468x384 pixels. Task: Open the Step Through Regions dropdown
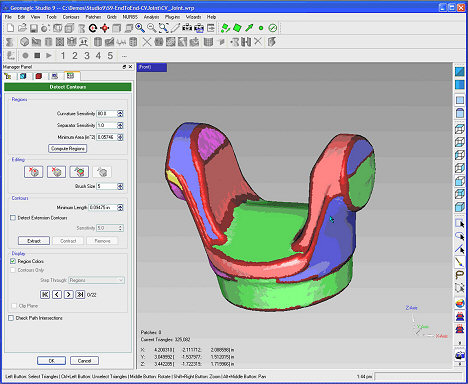coord(96,280)
